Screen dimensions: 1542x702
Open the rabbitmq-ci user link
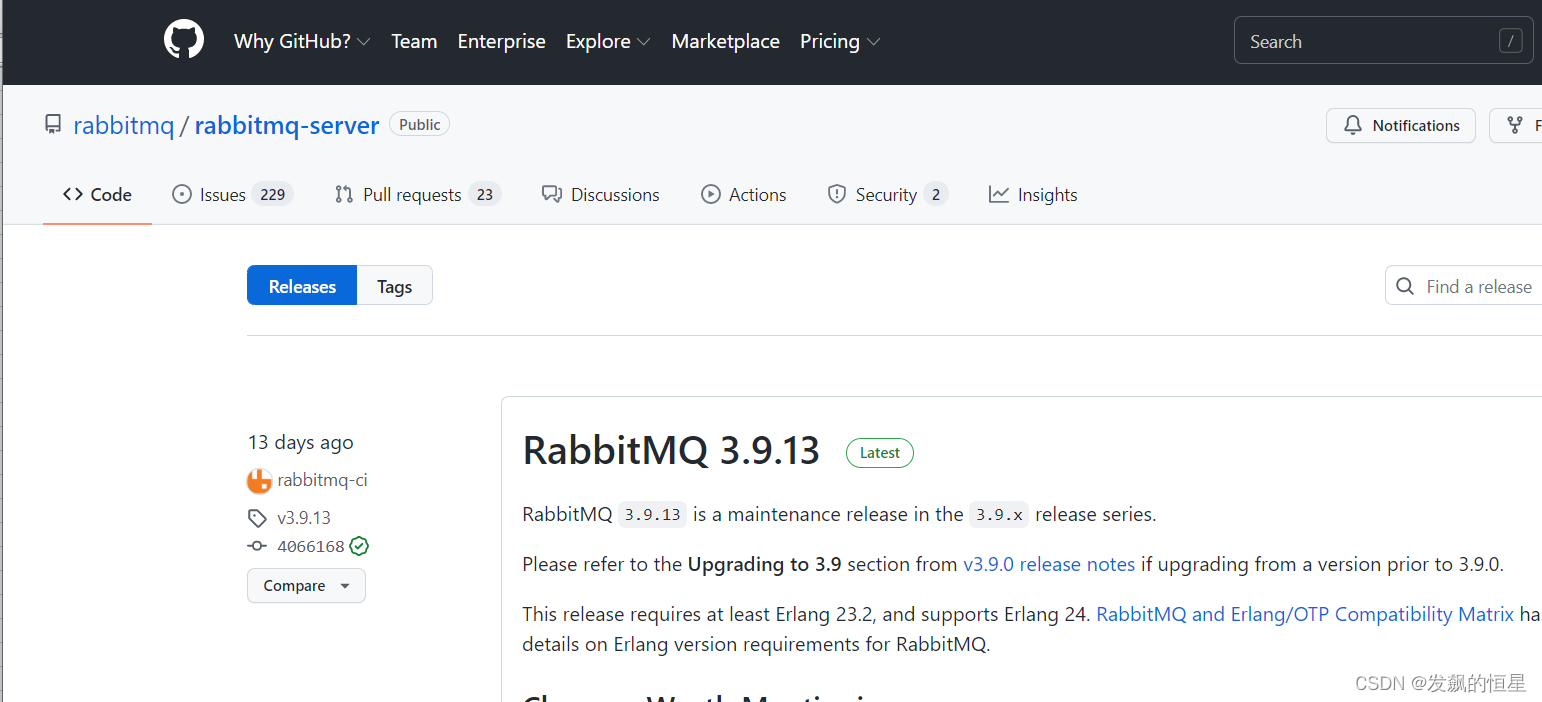[x=322, y=480]
